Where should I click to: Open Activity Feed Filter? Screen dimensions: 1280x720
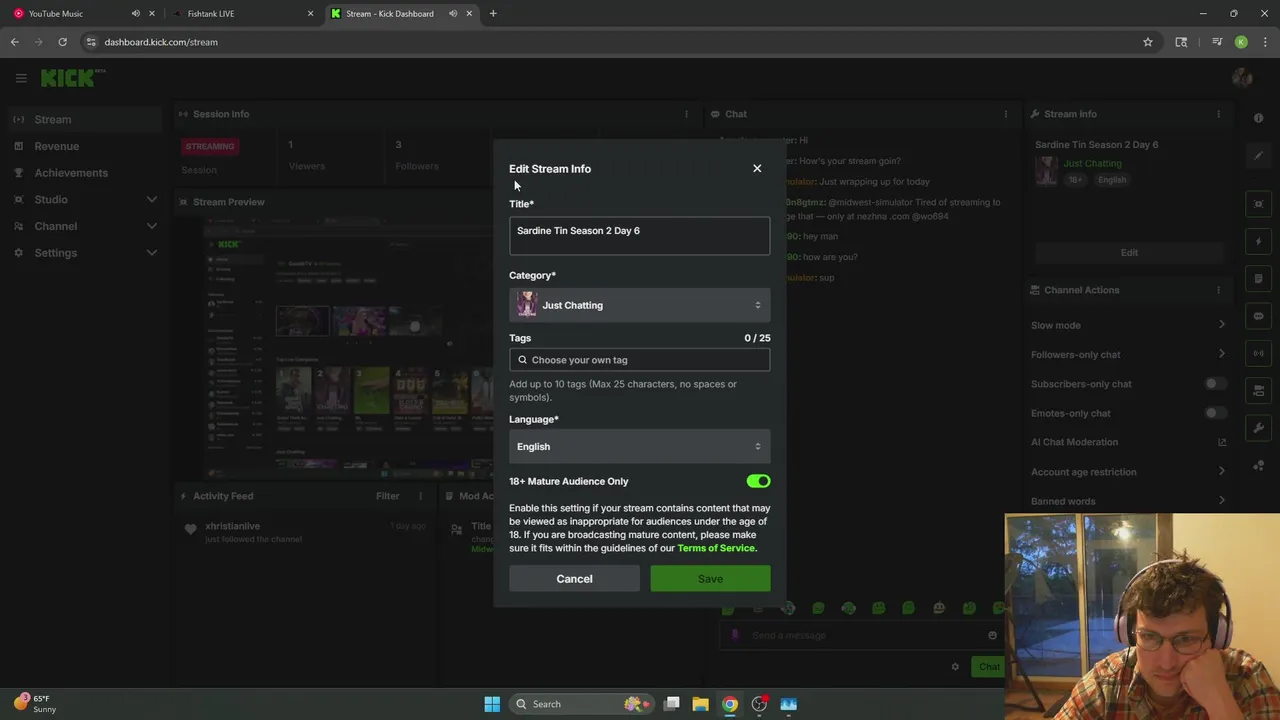pos(387,496)
